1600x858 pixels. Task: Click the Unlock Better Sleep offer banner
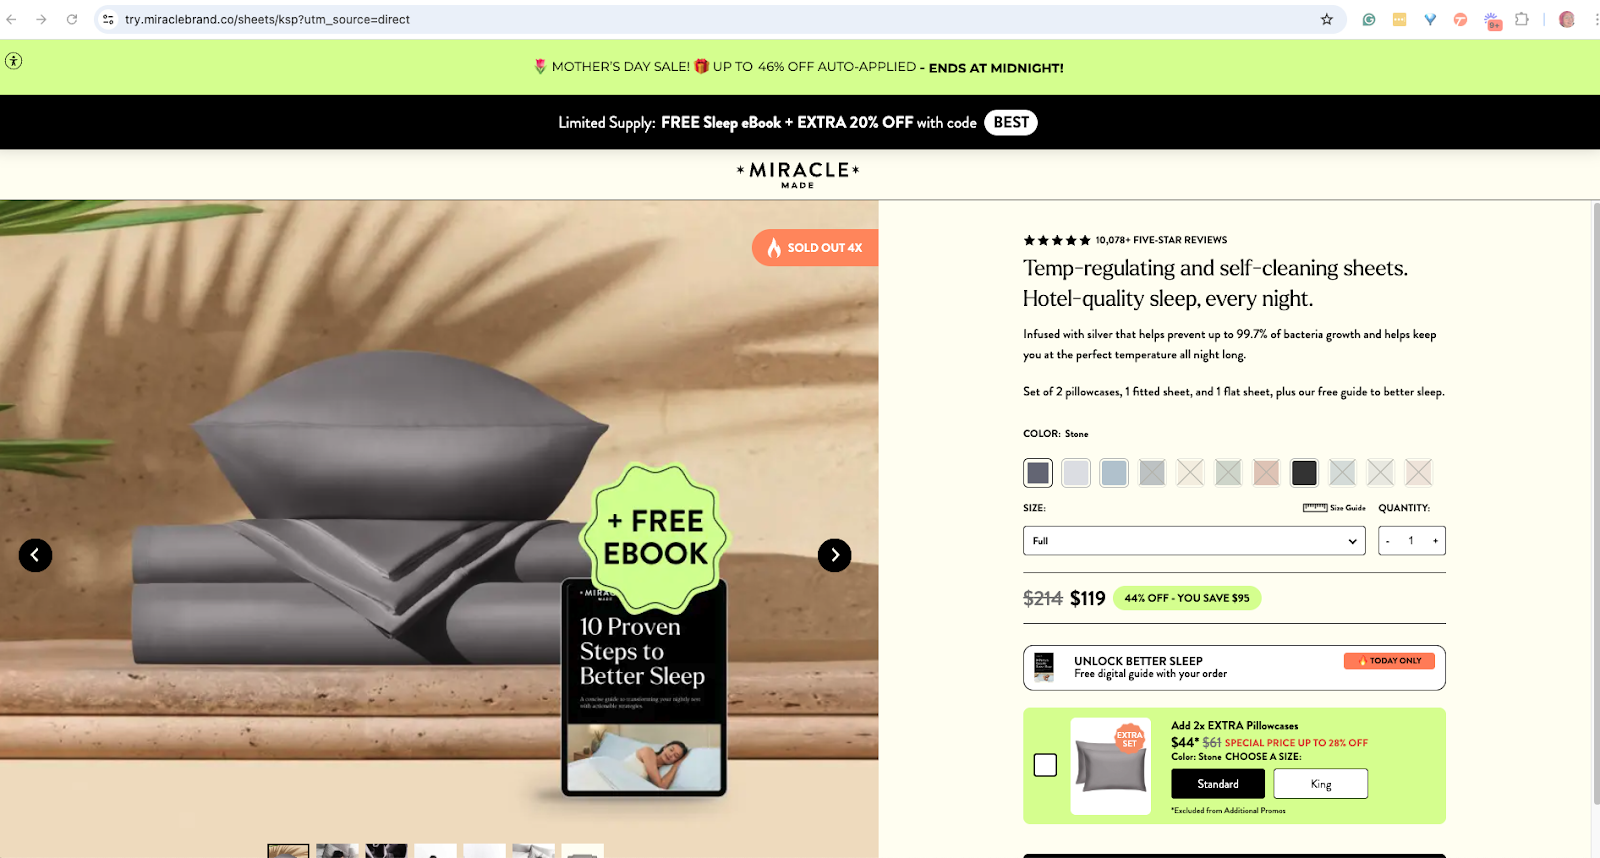(x=1234, y=668)
